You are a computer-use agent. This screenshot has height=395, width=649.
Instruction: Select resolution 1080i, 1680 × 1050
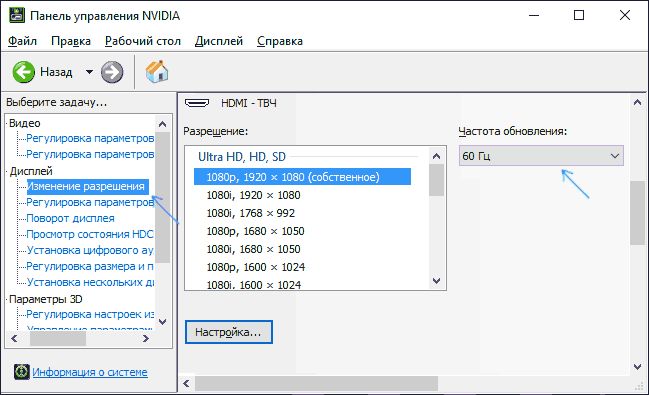253,249
